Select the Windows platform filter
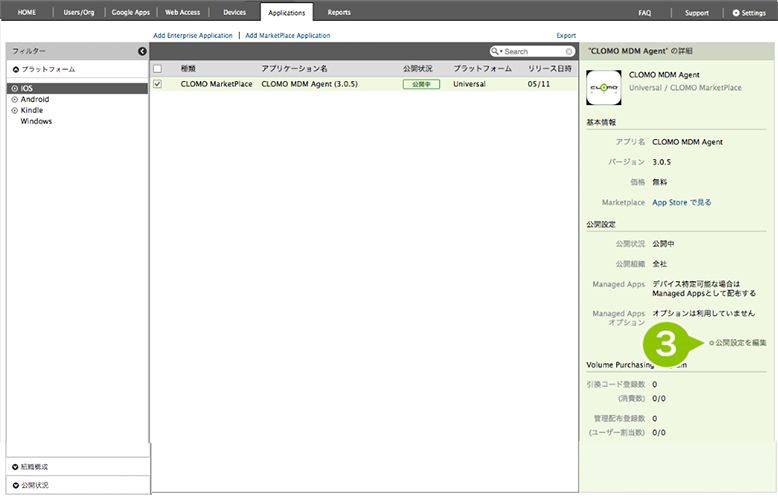Viewport: 778px width, 500px height. pyautogui.click(x=36, y=121)
